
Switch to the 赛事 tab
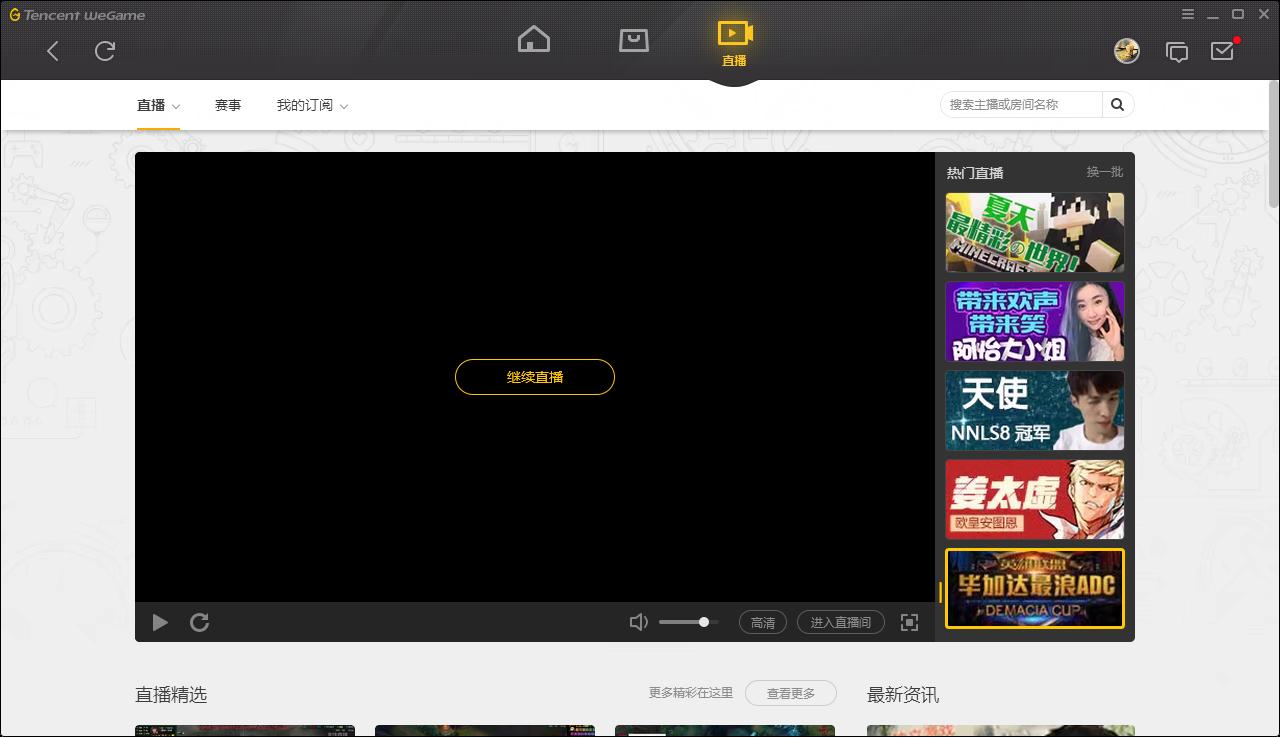point(228,104)
